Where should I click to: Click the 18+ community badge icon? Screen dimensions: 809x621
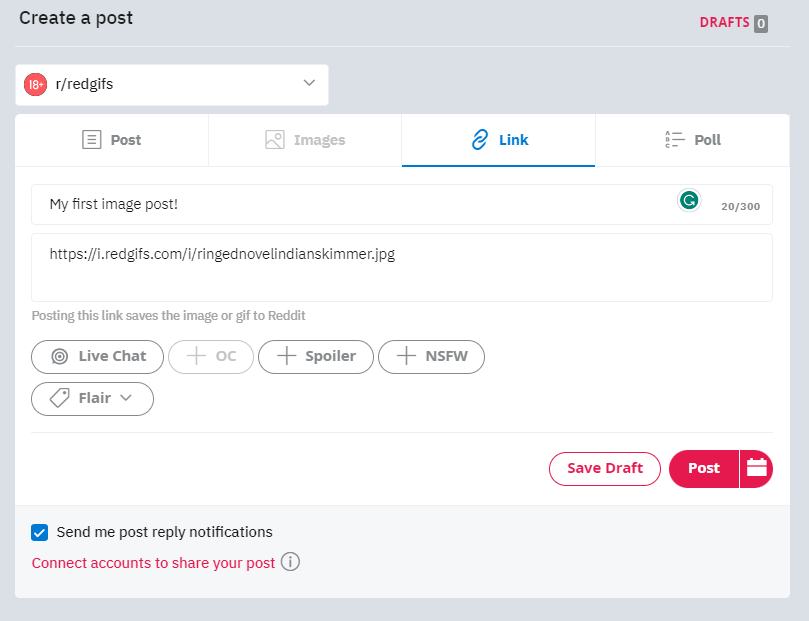click(36, 84)
